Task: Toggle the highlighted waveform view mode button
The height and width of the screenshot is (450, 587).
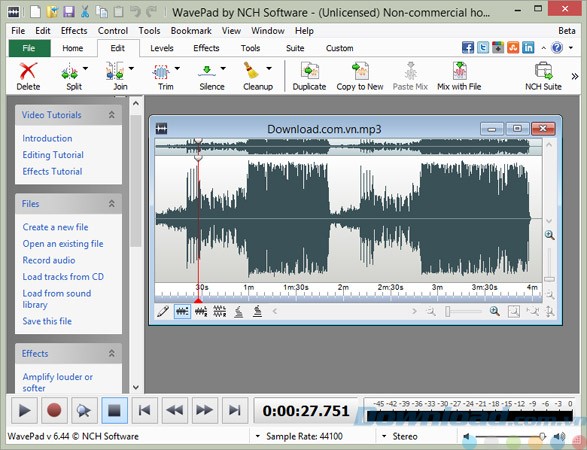Action: pos(182,311)
